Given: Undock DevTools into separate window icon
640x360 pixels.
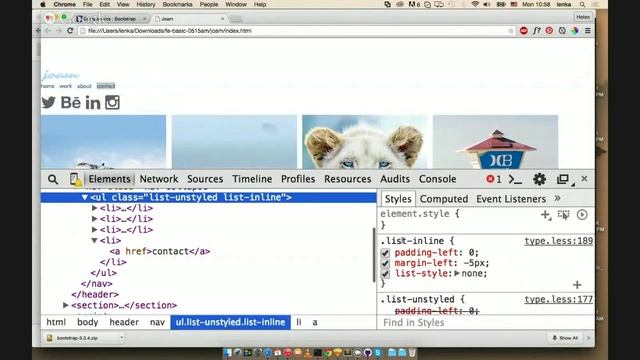Looking at the screenshot, I should pos(563,179).
